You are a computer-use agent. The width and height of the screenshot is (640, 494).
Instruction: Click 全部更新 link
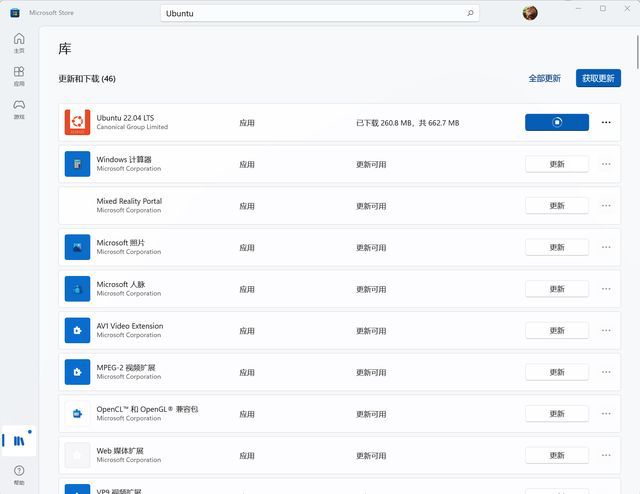click(544, 78)
